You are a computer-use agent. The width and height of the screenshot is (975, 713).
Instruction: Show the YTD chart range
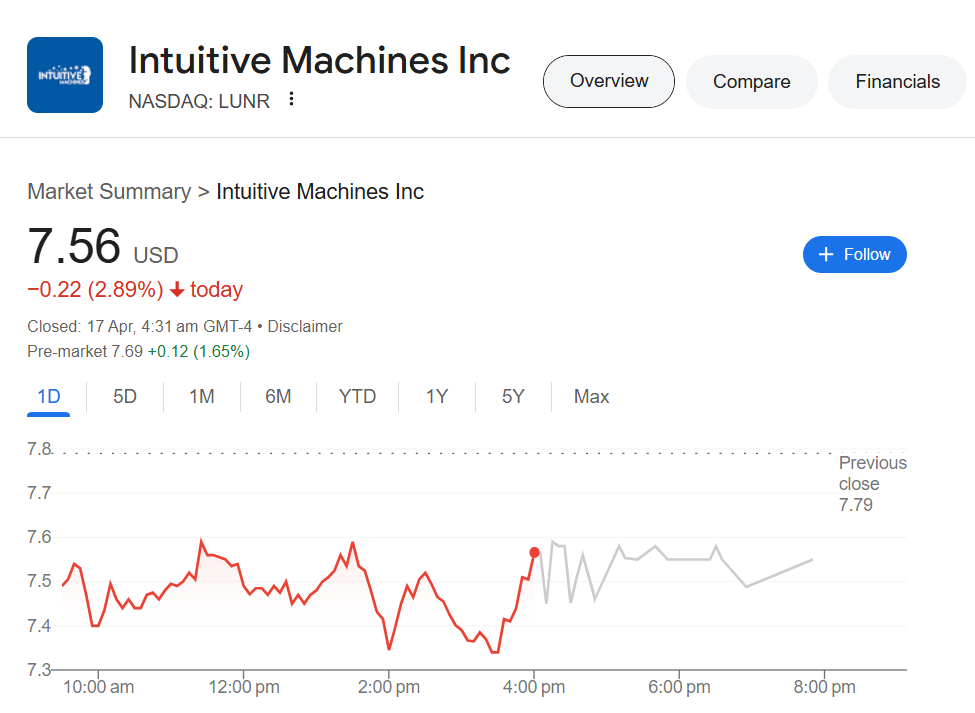(x=357, y=397)
